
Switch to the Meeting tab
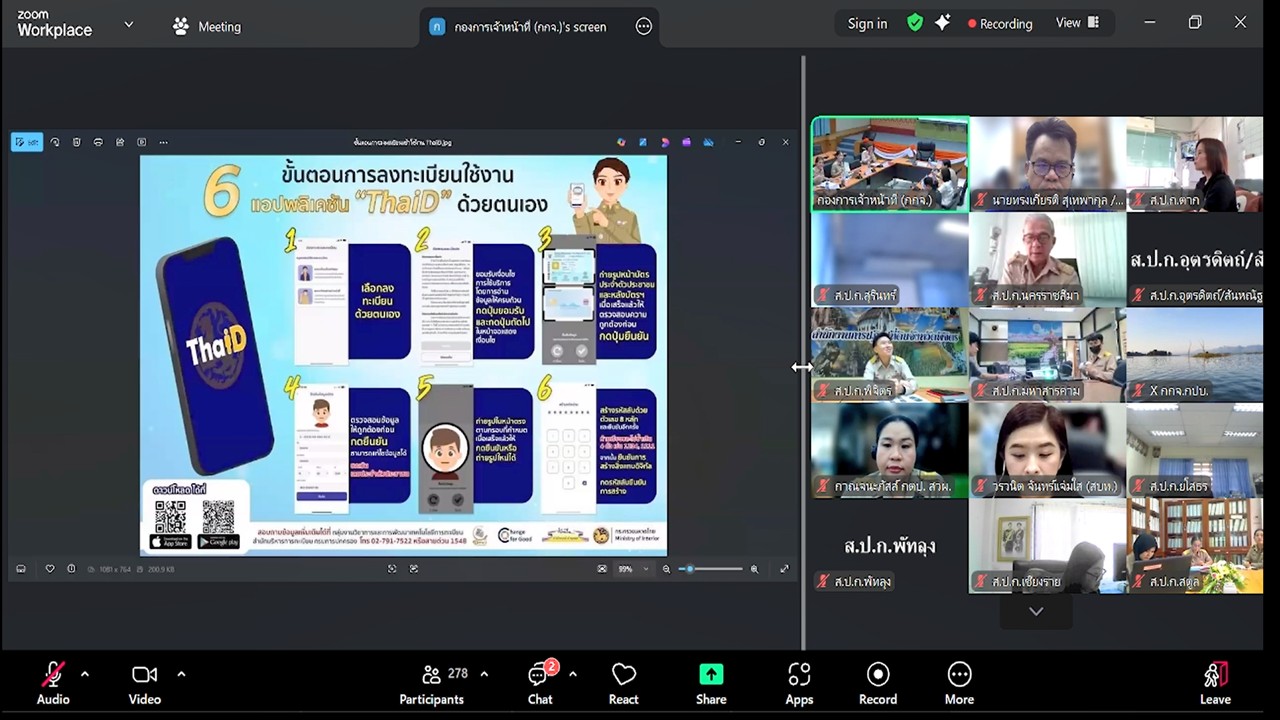point(206,27)
